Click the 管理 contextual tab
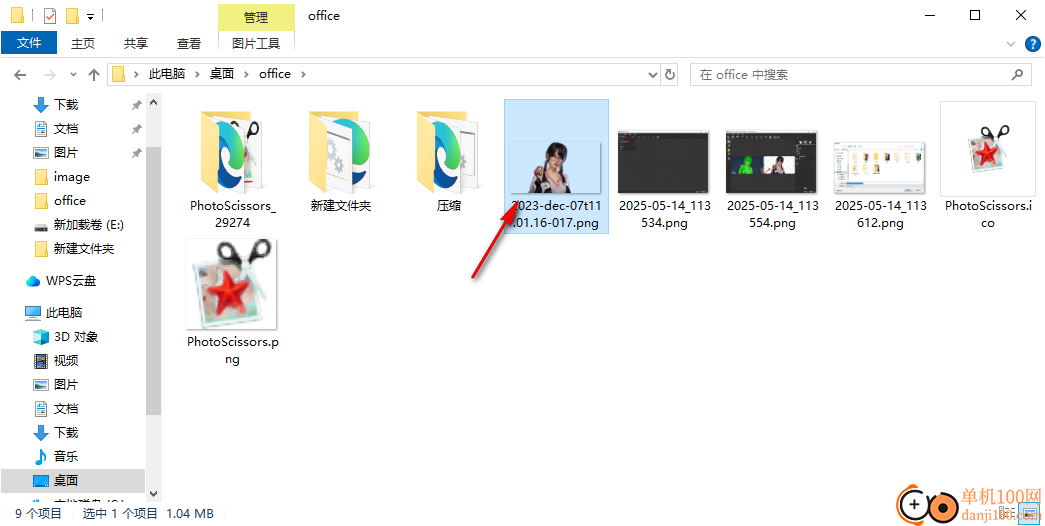This screenshot has height=526, width=1045. click(x=256, y=17)
